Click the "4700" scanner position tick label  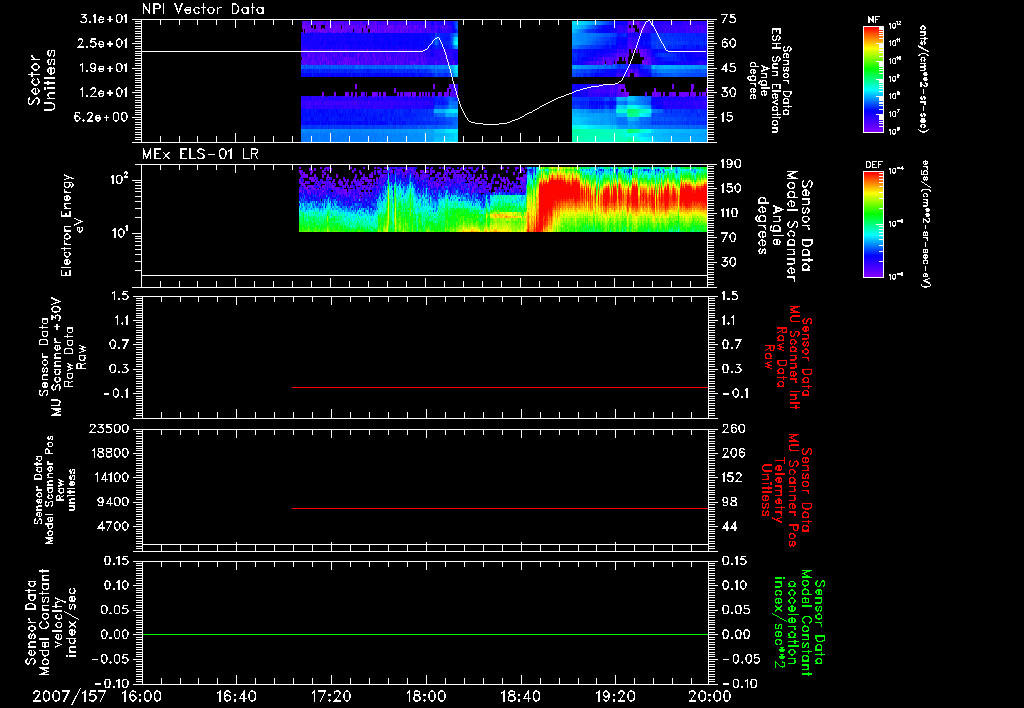coord(113,526)
